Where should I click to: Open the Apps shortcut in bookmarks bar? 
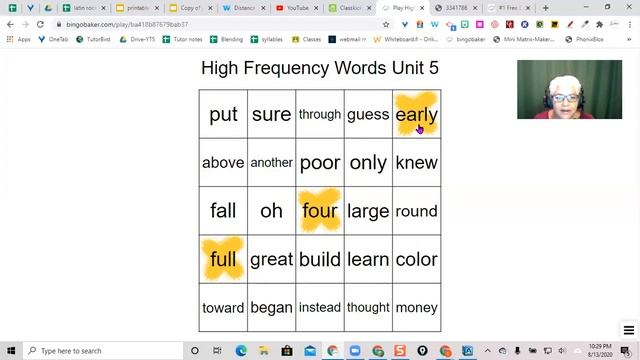19,39
